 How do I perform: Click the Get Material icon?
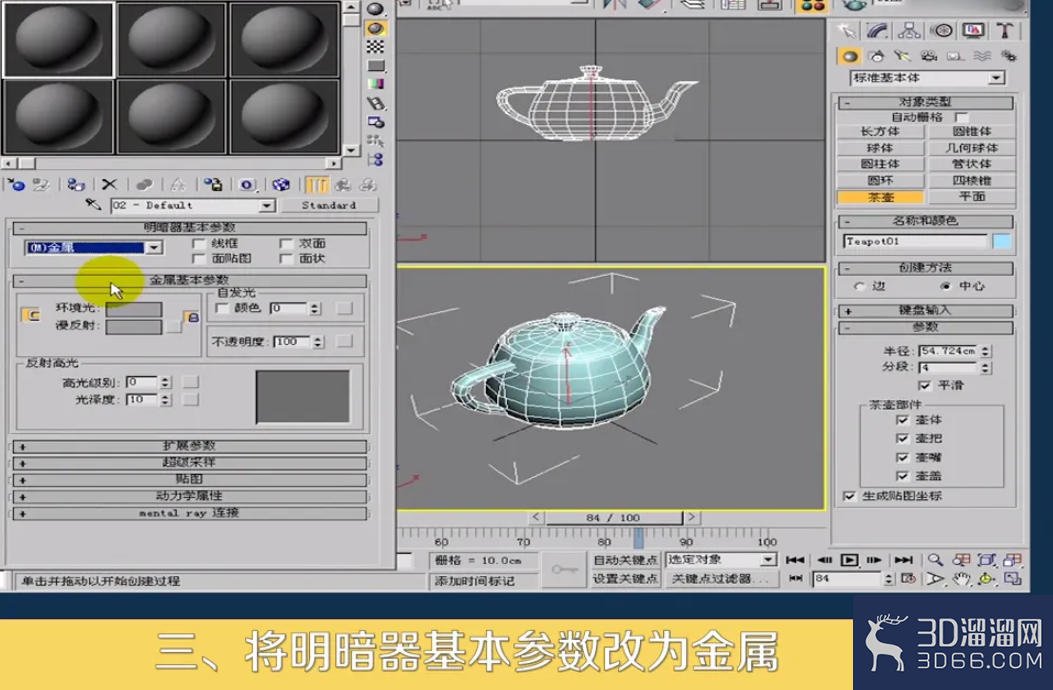pyautogui.click(x=16, y=185)
